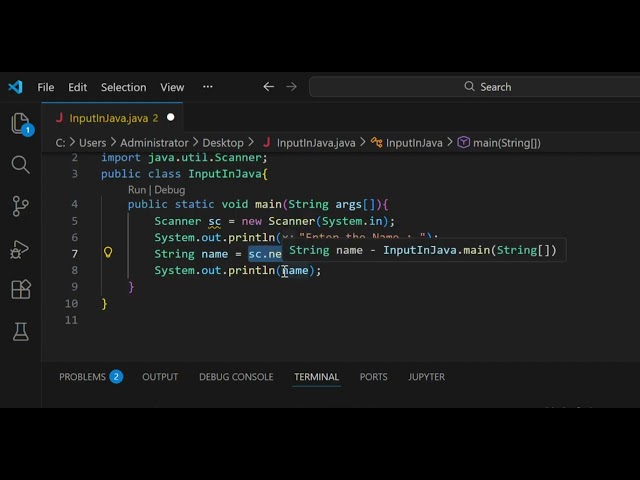Viewport: 640px width, 480px height.
Task: Click line number 11 in the gutter
Action: (x=71, y=320)
